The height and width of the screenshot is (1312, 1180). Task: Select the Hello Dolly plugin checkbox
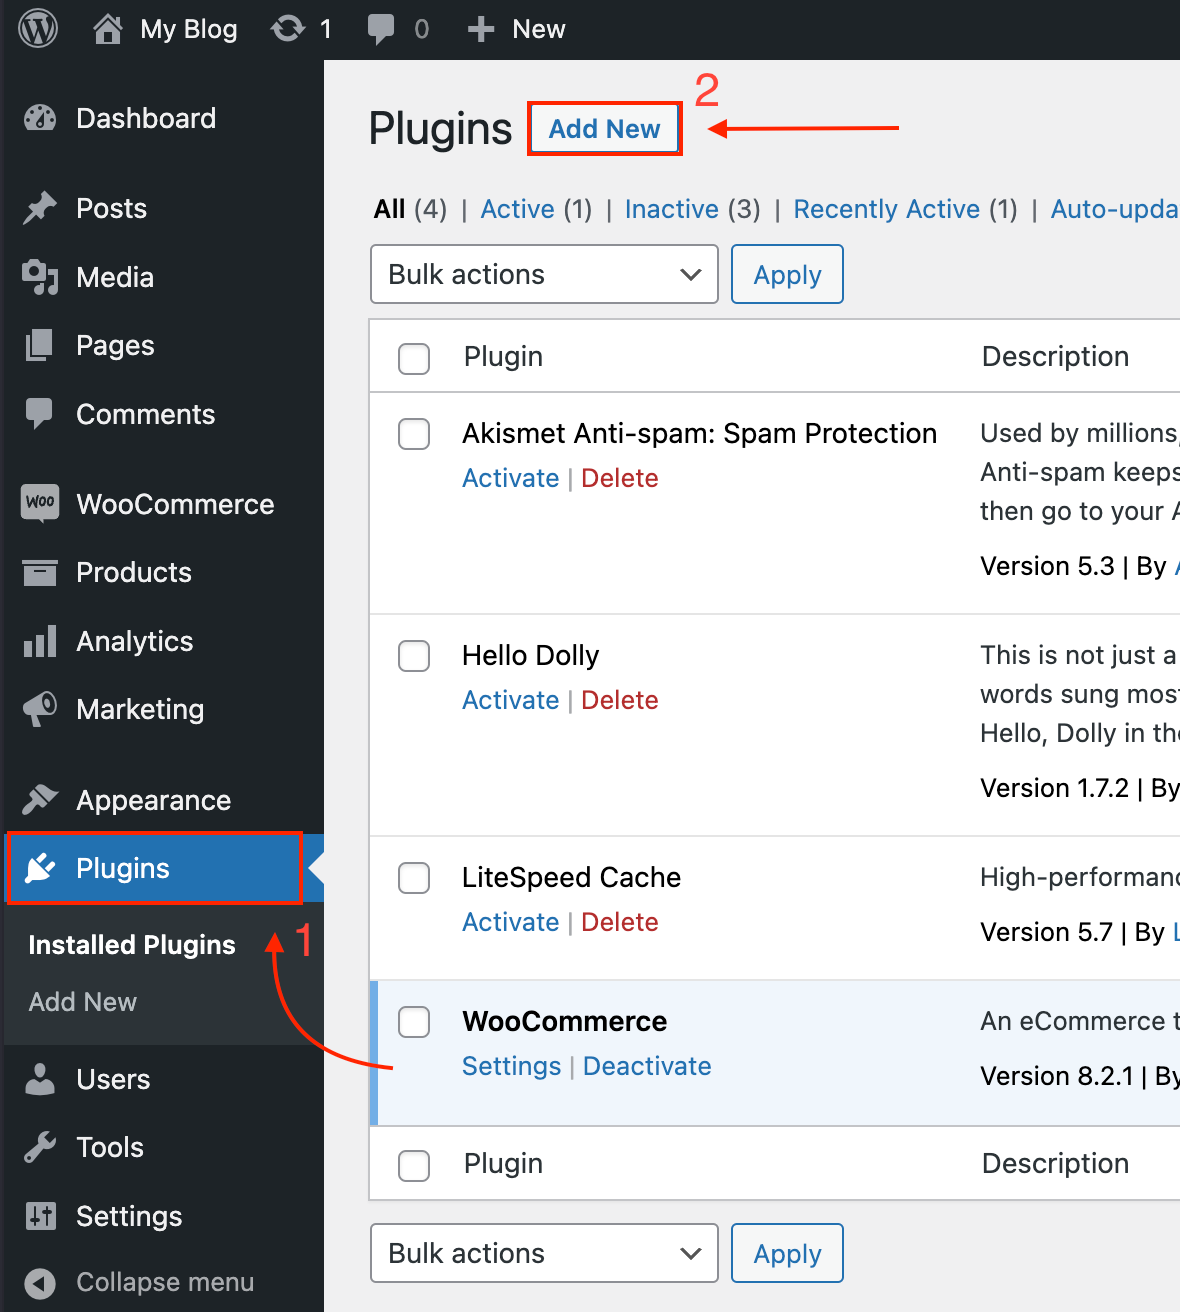pos(414,656)
